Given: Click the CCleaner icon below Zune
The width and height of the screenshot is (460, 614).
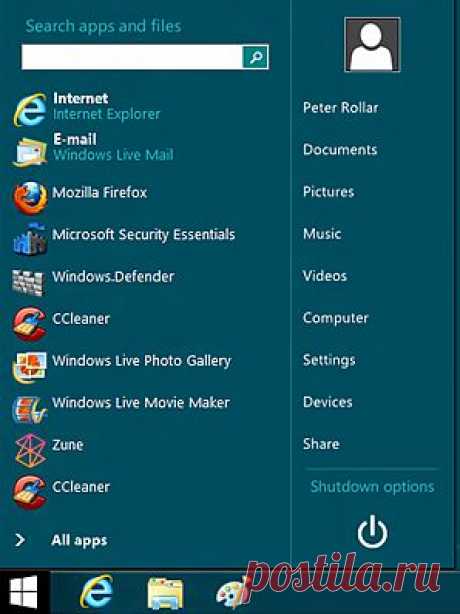Looking at the screenshot, I should pyautogui.click(x=30, y=492).
